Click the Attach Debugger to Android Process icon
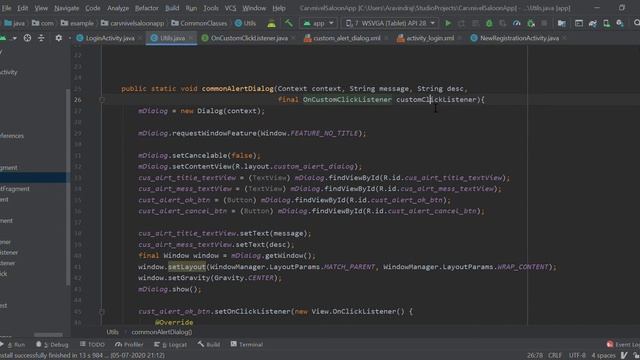Screen dimensions: 640x360 point(531,23)
